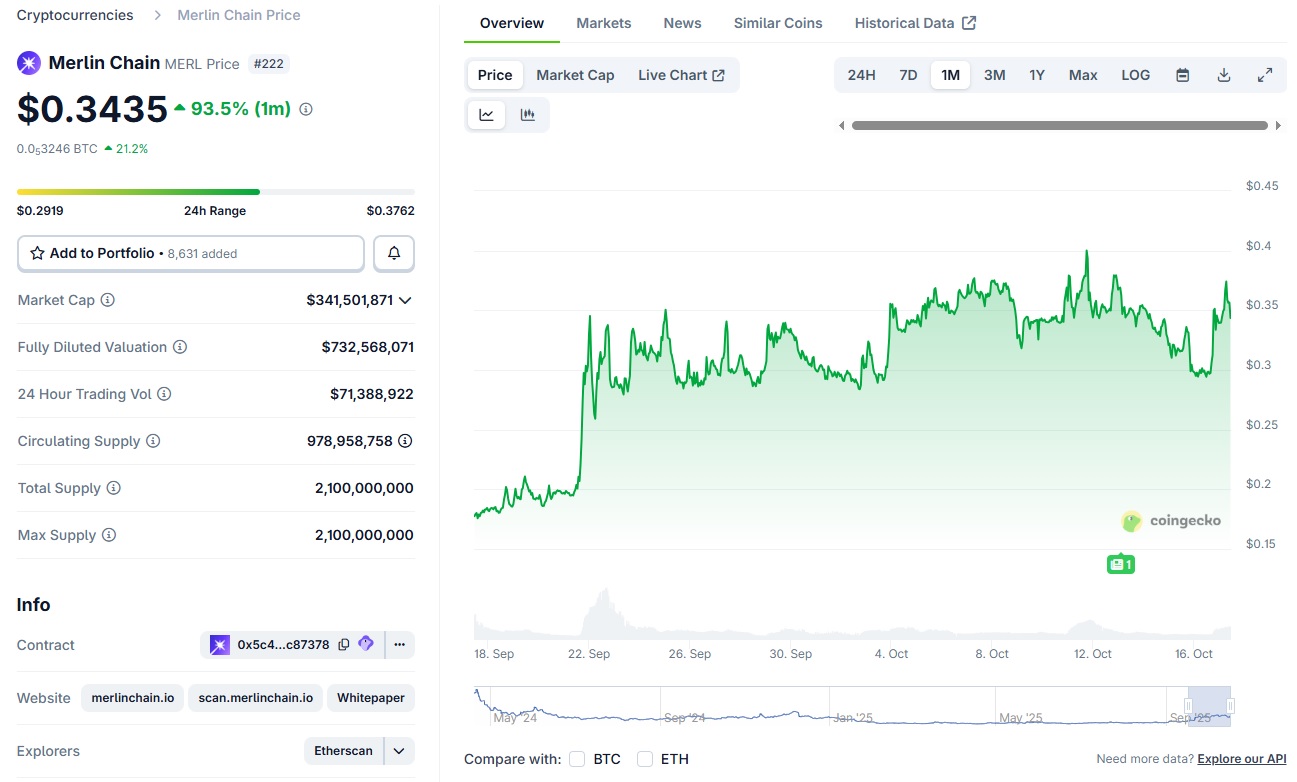The width and height of the screenshot is (1297, 782).
Task: Open the Markets tab
Action: point(604,23)
